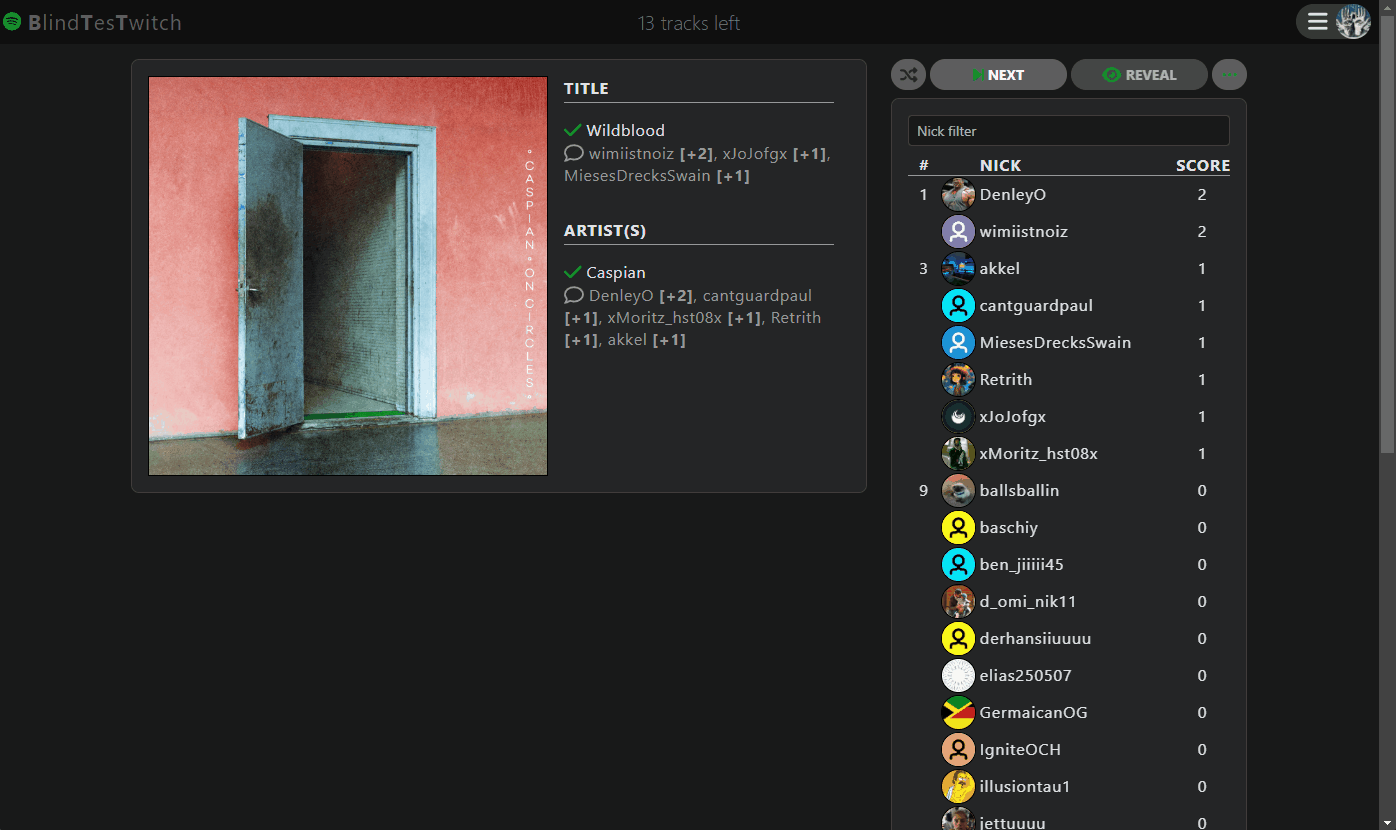Image resolution: width=1396 pixels, height=830 pixels.
Task: Click the shuffle icon button
Action: click(x=908, y=75)
